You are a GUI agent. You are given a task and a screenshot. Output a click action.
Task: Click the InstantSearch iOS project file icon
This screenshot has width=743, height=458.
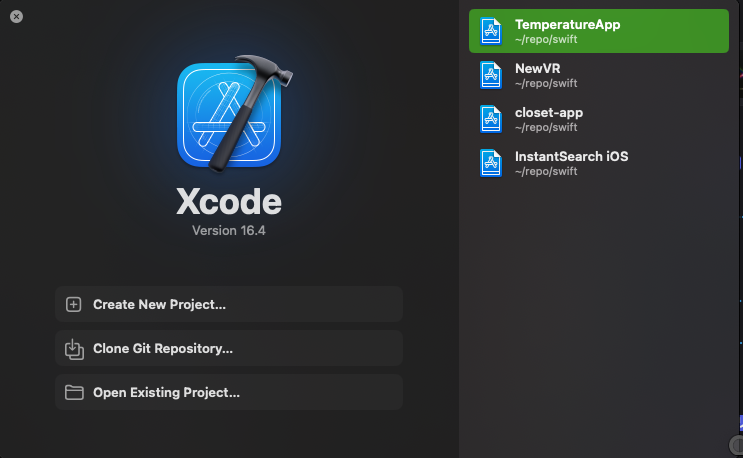click(x=491, y=163)
